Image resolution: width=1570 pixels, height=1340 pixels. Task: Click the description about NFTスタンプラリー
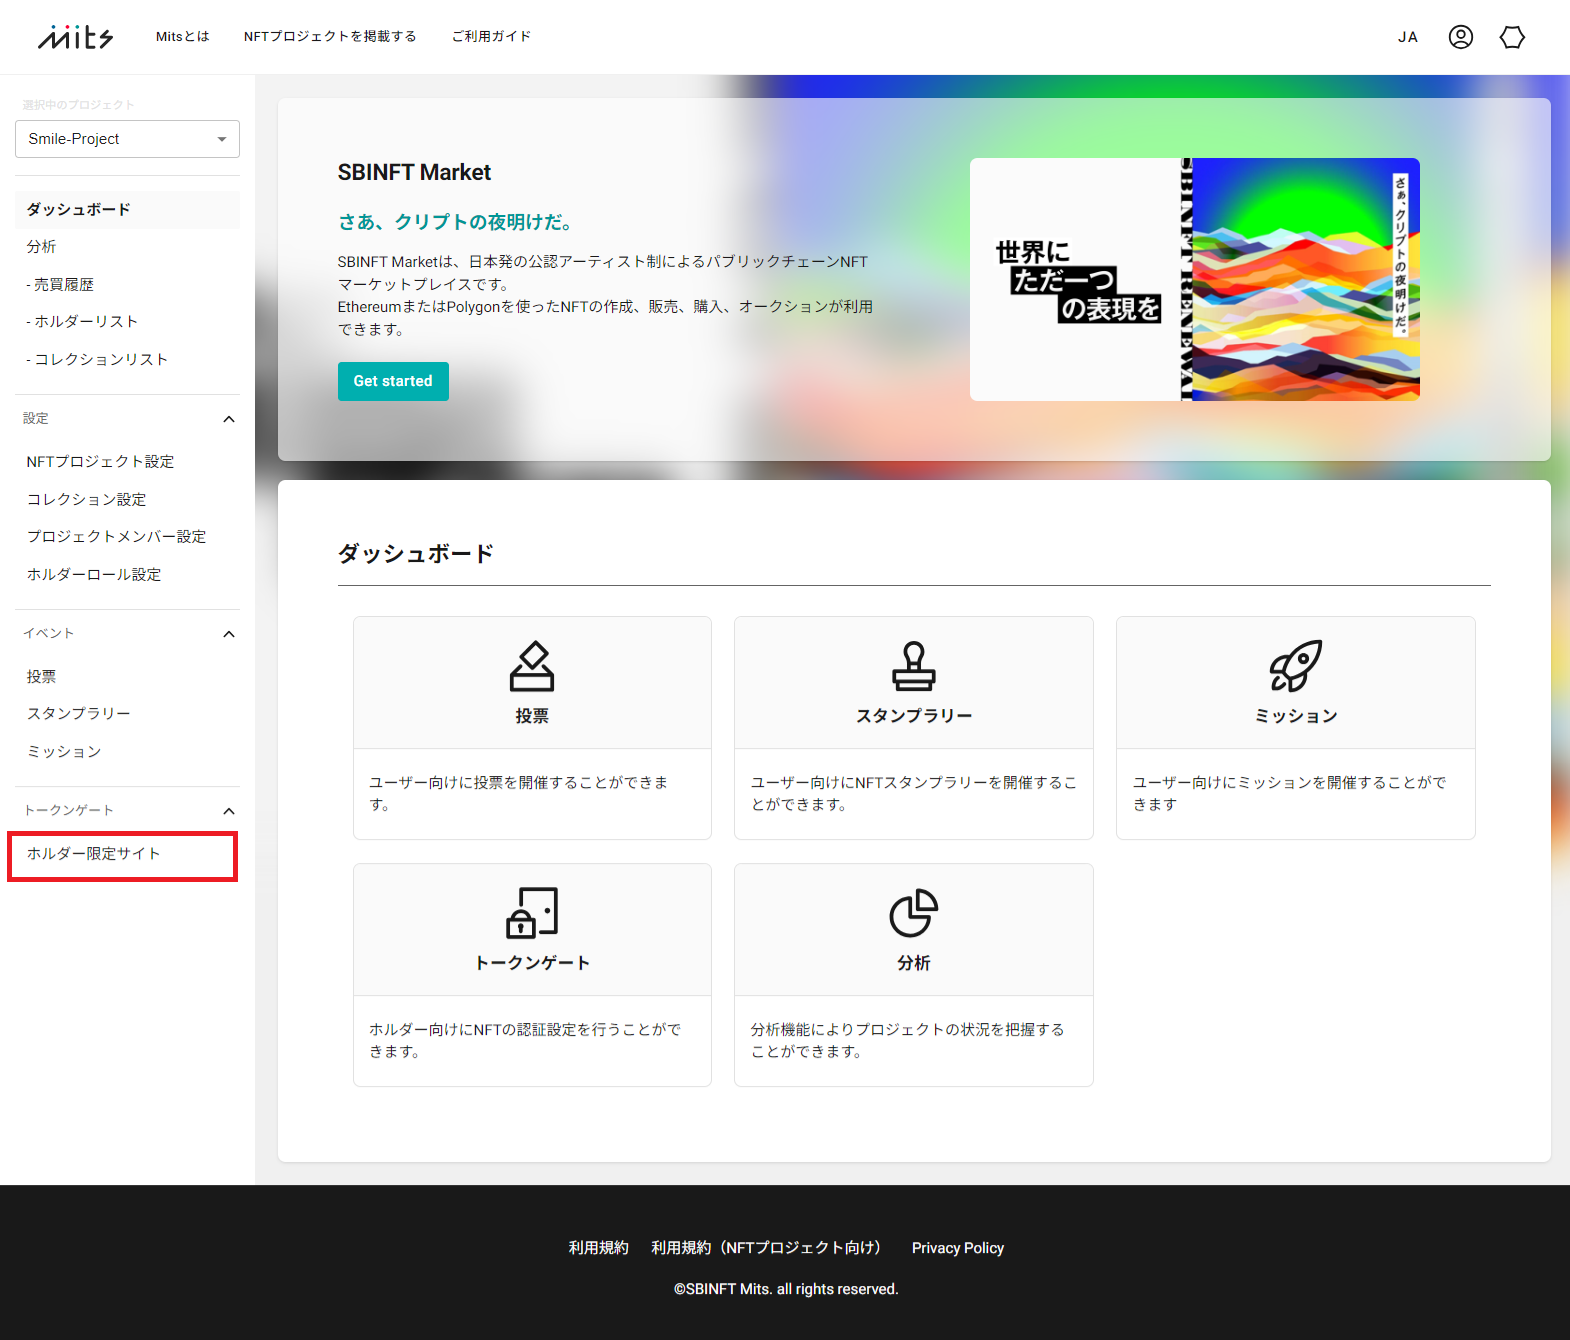914,794
